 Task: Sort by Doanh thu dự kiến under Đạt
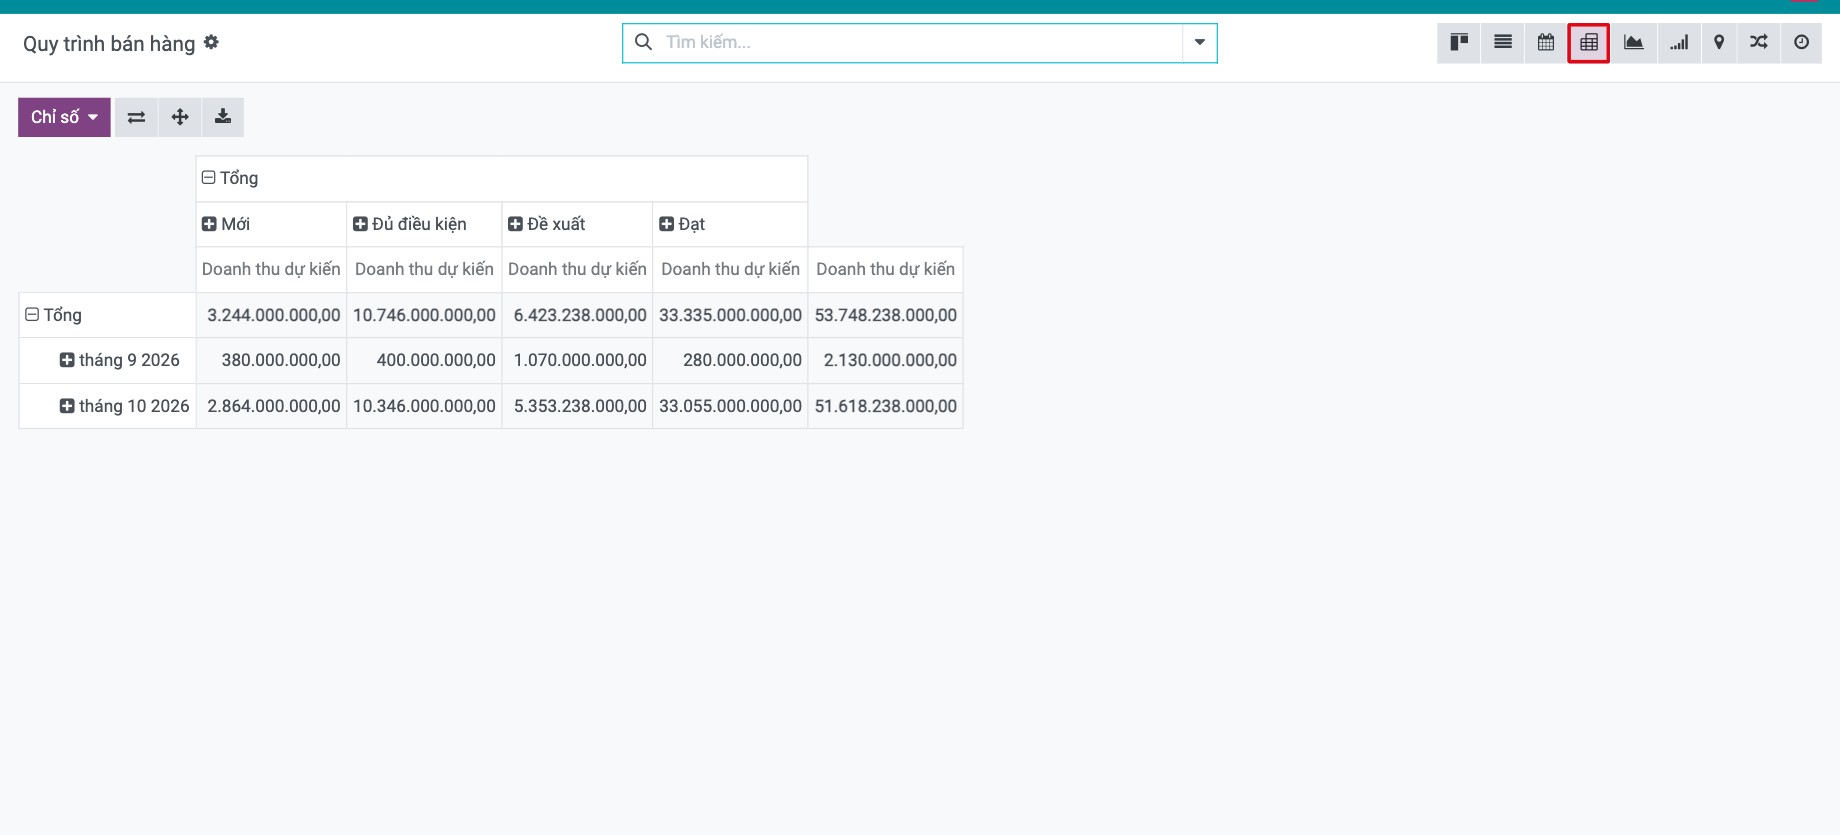point(730,269)
